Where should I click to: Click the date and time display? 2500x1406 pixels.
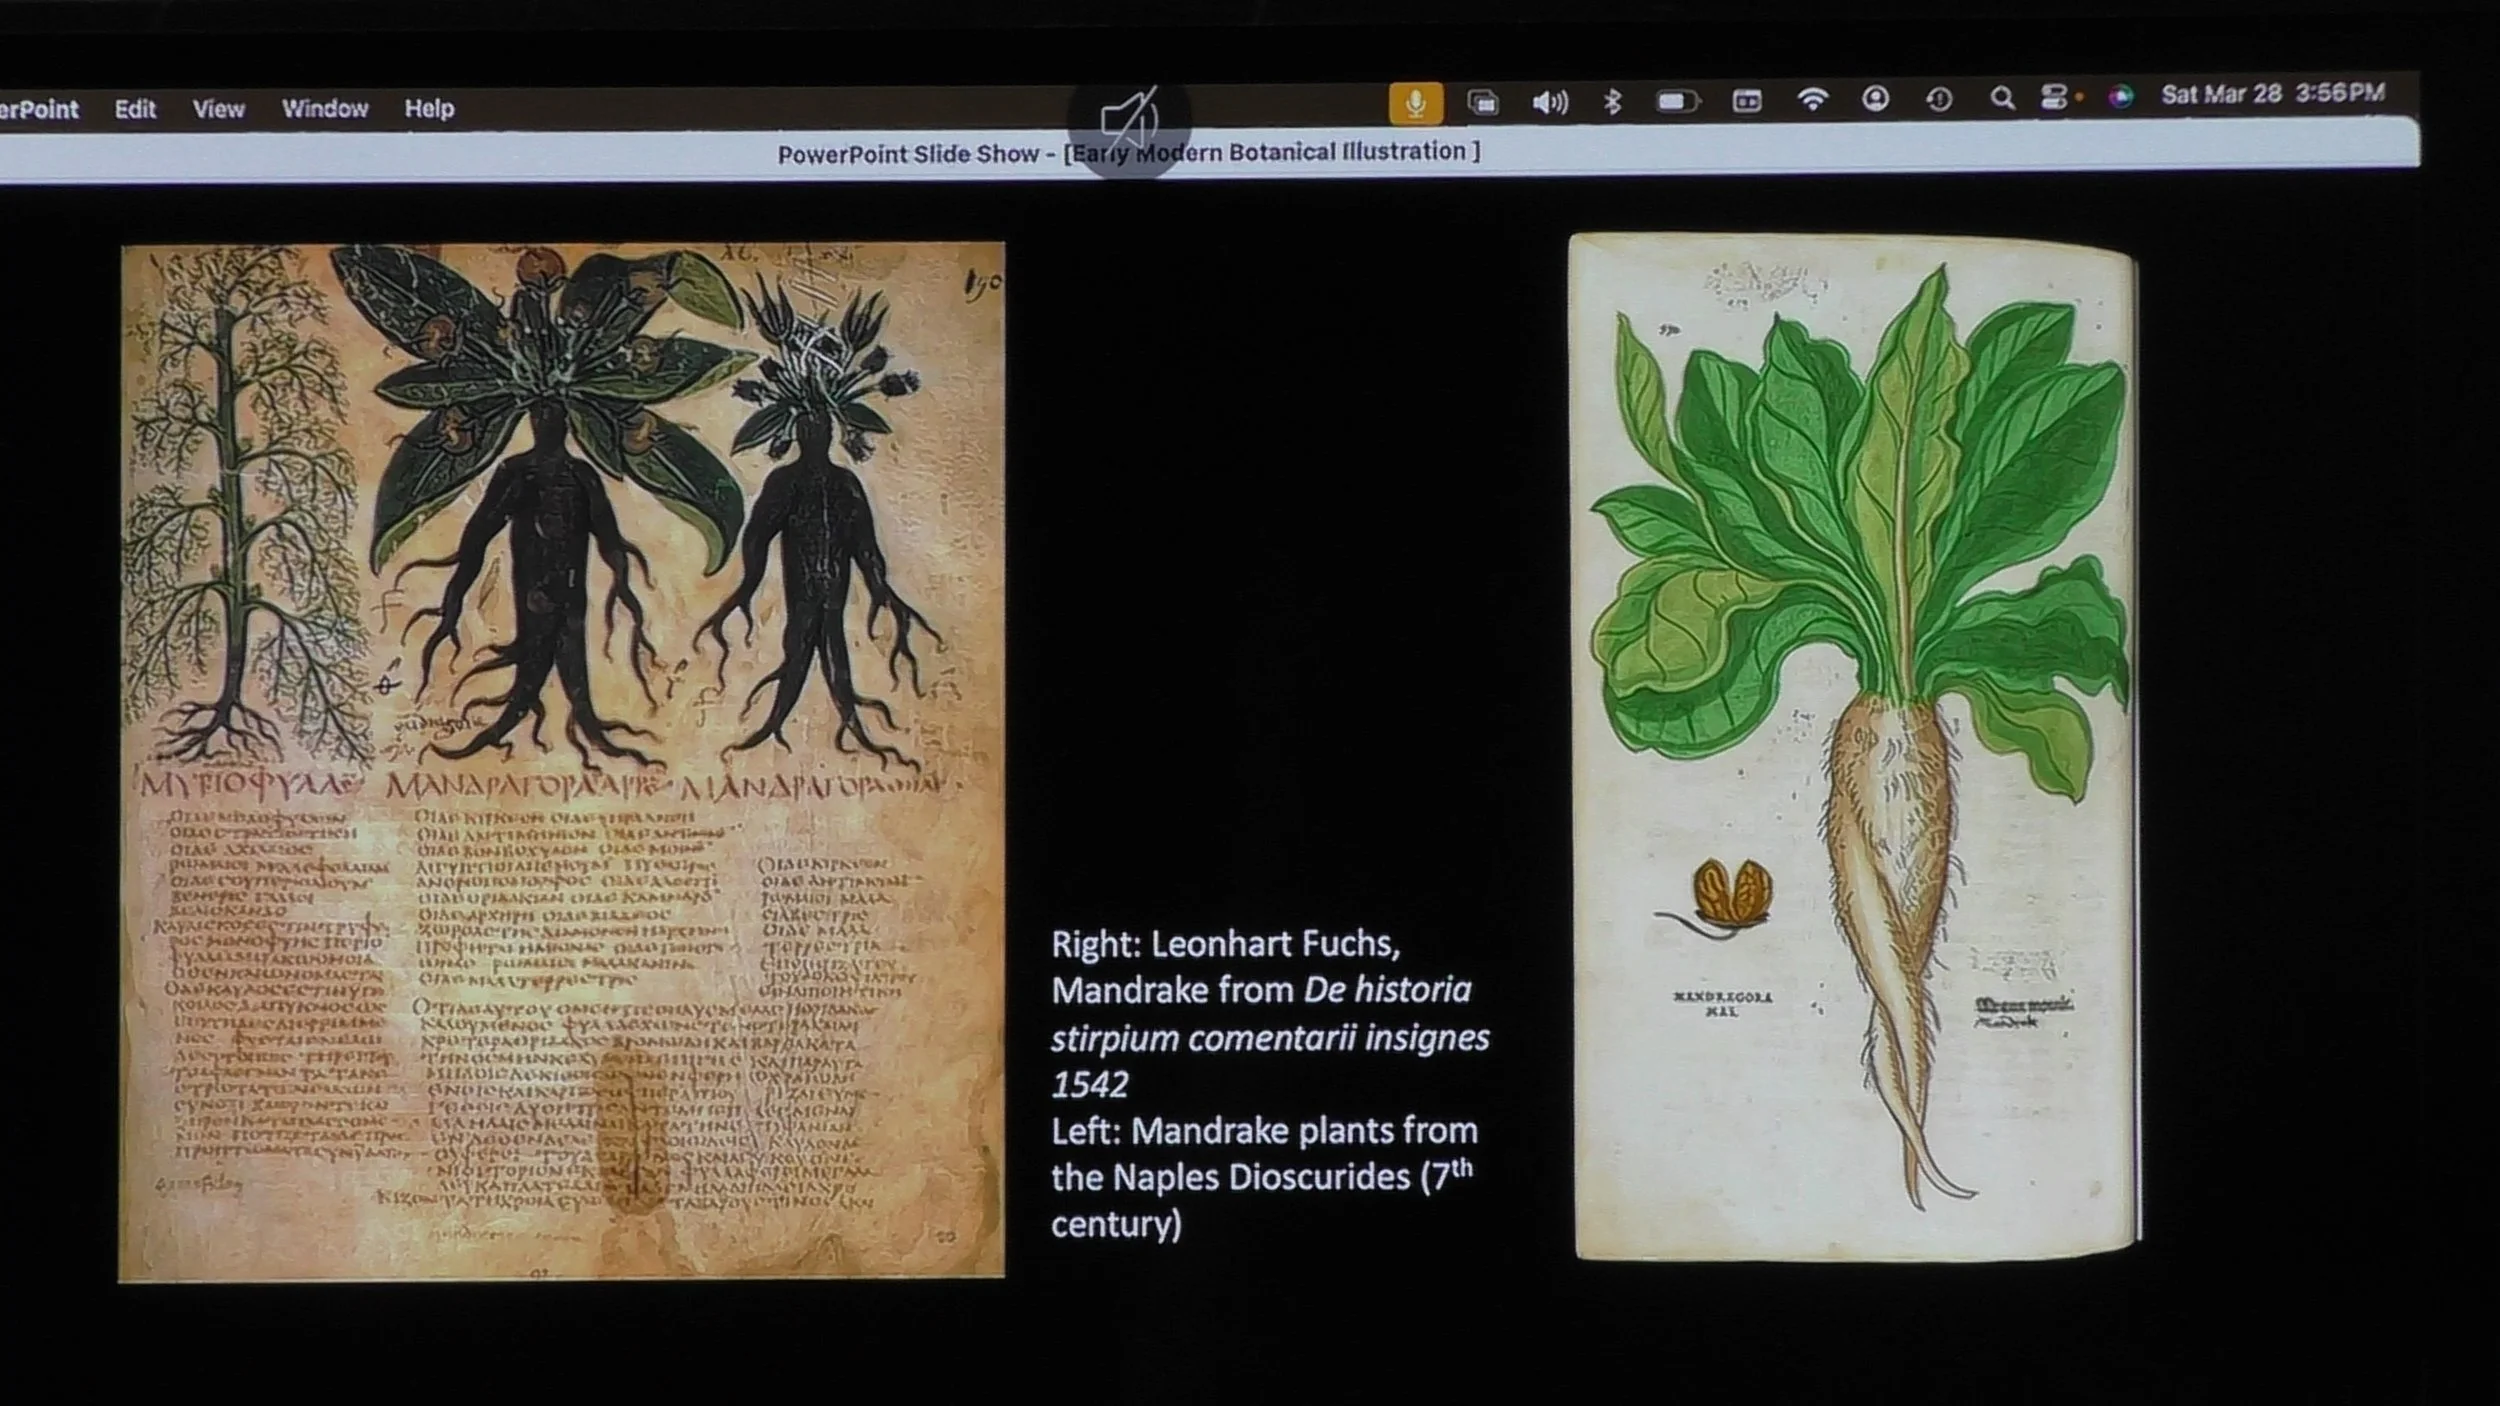click(2272, 94)
